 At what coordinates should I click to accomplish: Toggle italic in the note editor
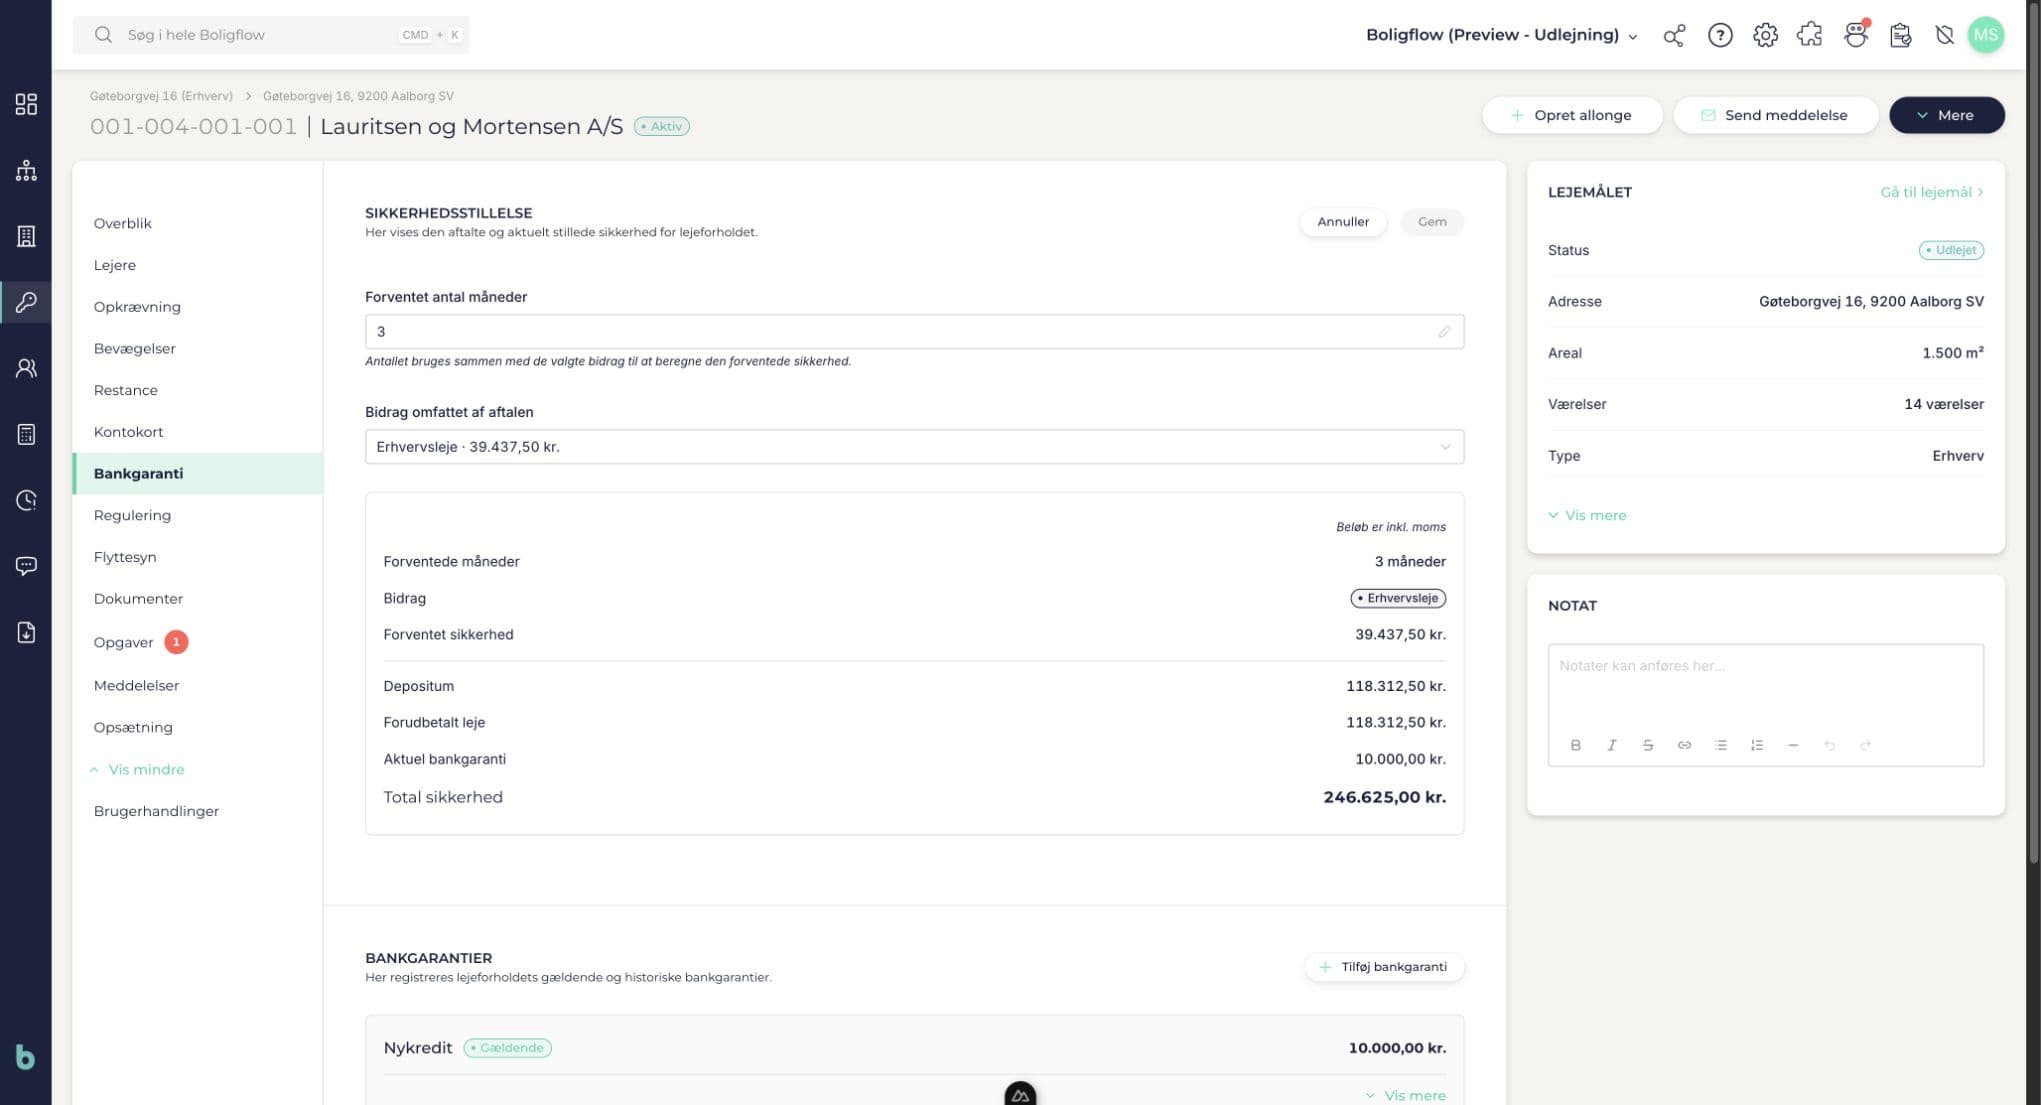pyautogui.click(x=1611, y=745)
